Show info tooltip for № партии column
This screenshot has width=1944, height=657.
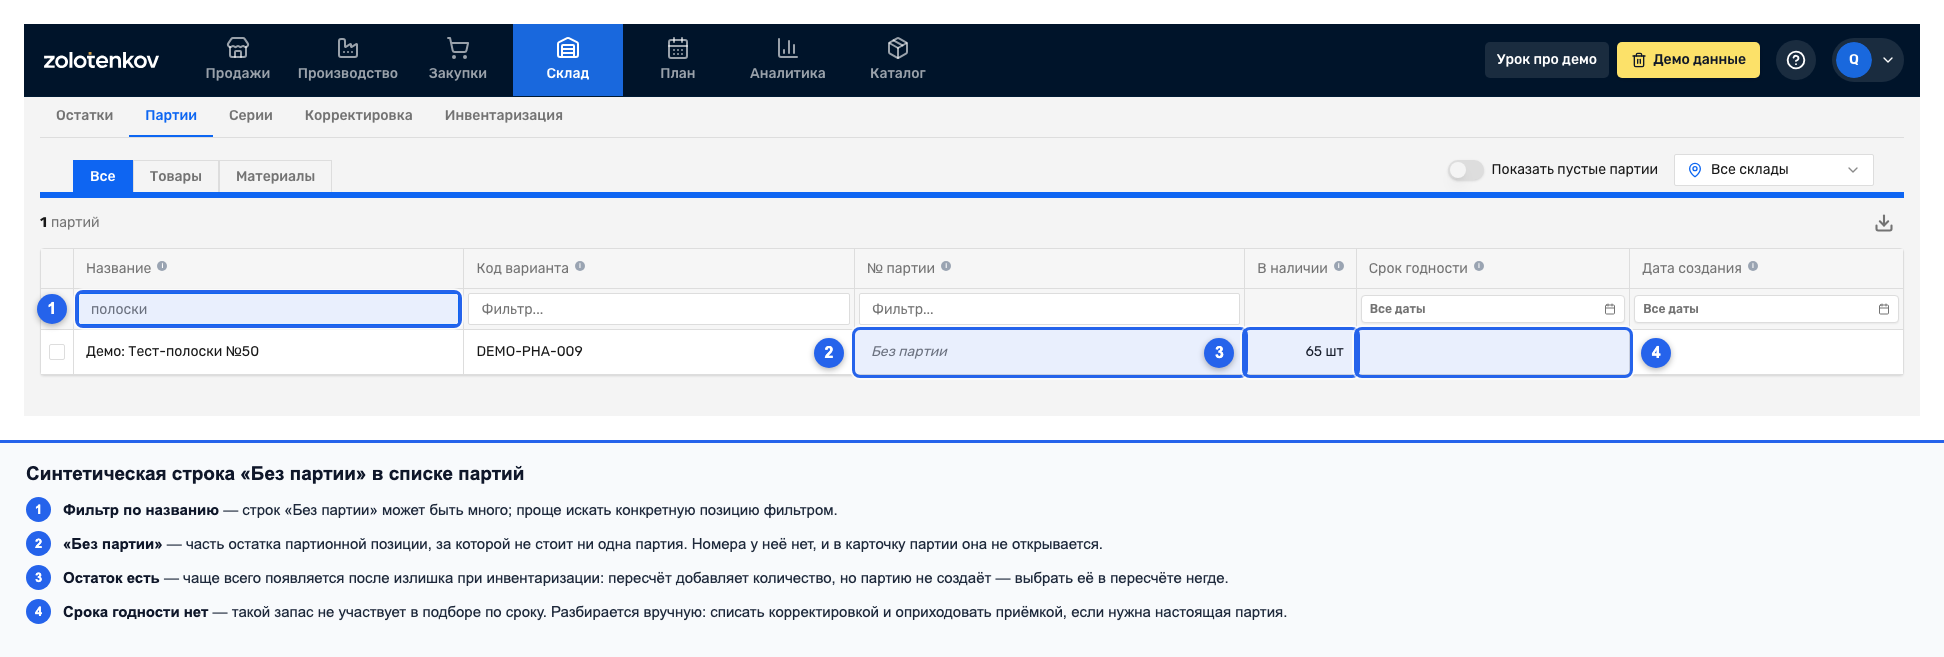tap(946, 267)
